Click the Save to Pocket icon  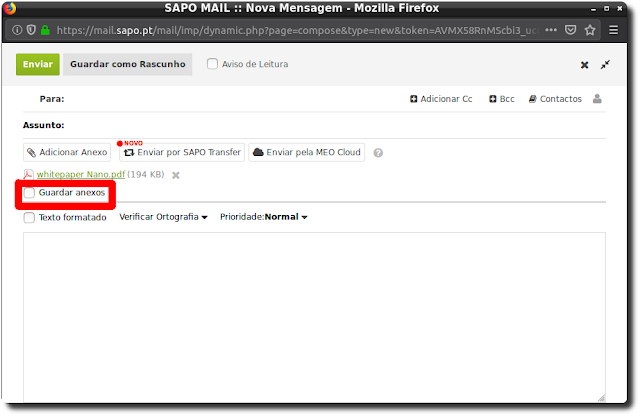pos(571,30)
